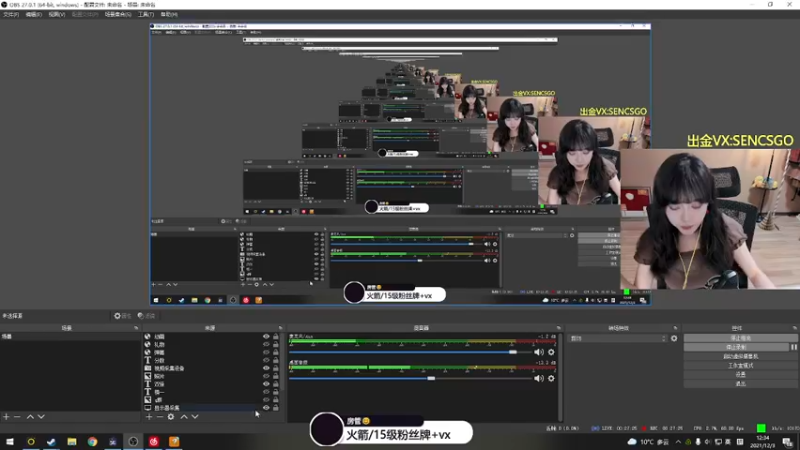Pause recording using the pause icon
Image resolution: width=800 pixels, height=450 pixels.
click(794, 347)
